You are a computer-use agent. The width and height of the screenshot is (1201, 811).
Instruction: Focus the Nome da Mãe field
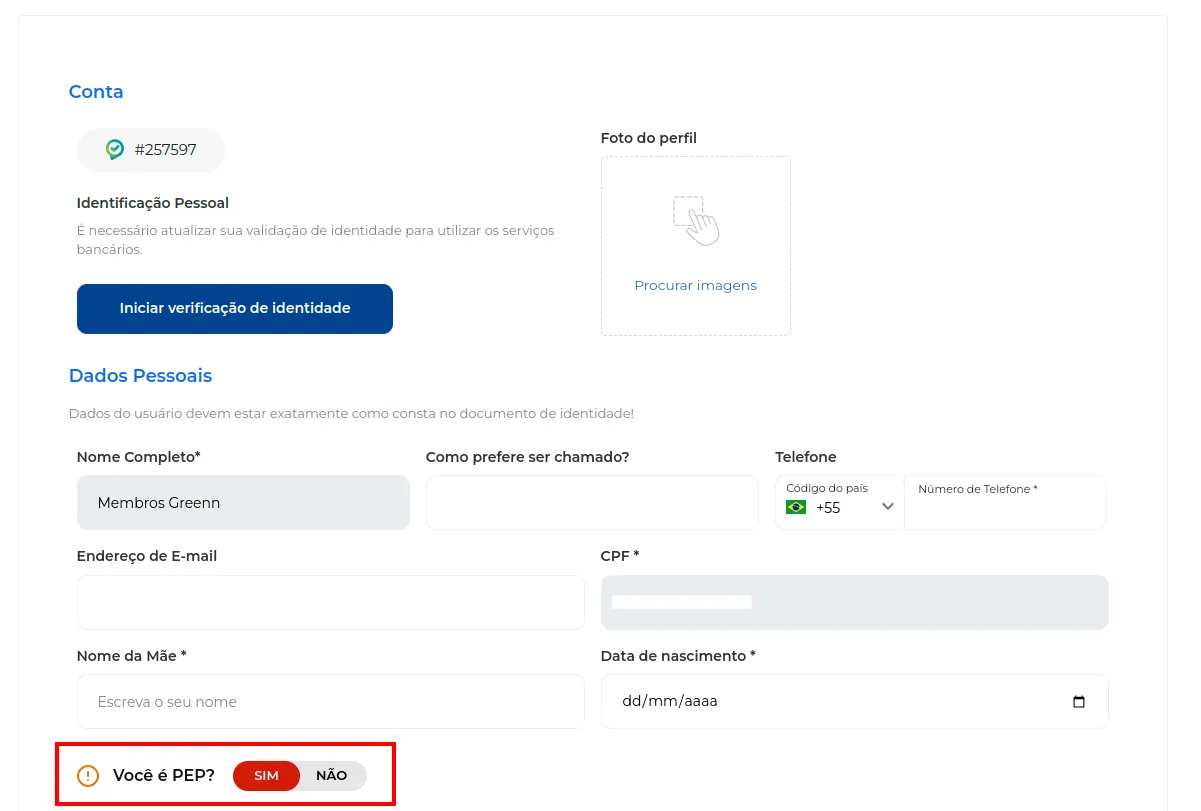[x=331, y=701]
